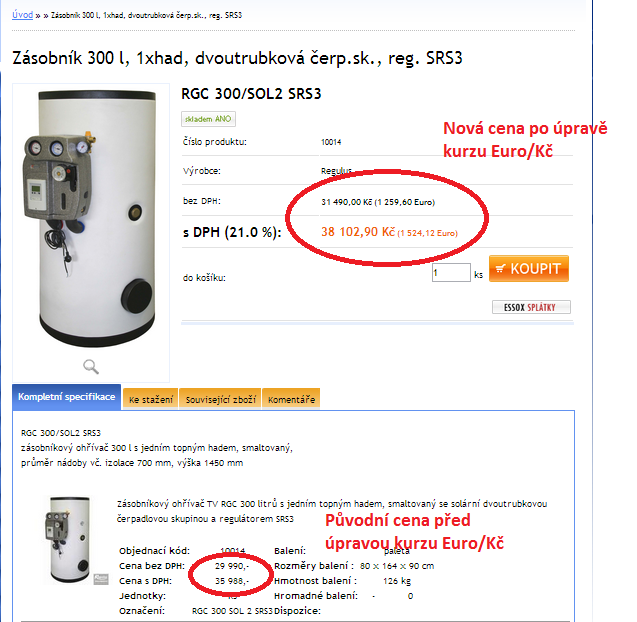Screen dimensions: 637x622
Task: Open the Ke stažení tab
Action: 151,400
